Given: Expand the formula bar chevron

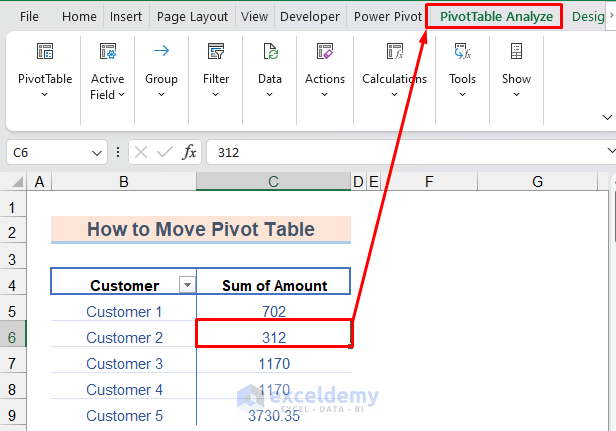Looking at the screenshot, I should pyautogui.click(x=610, y=152).
